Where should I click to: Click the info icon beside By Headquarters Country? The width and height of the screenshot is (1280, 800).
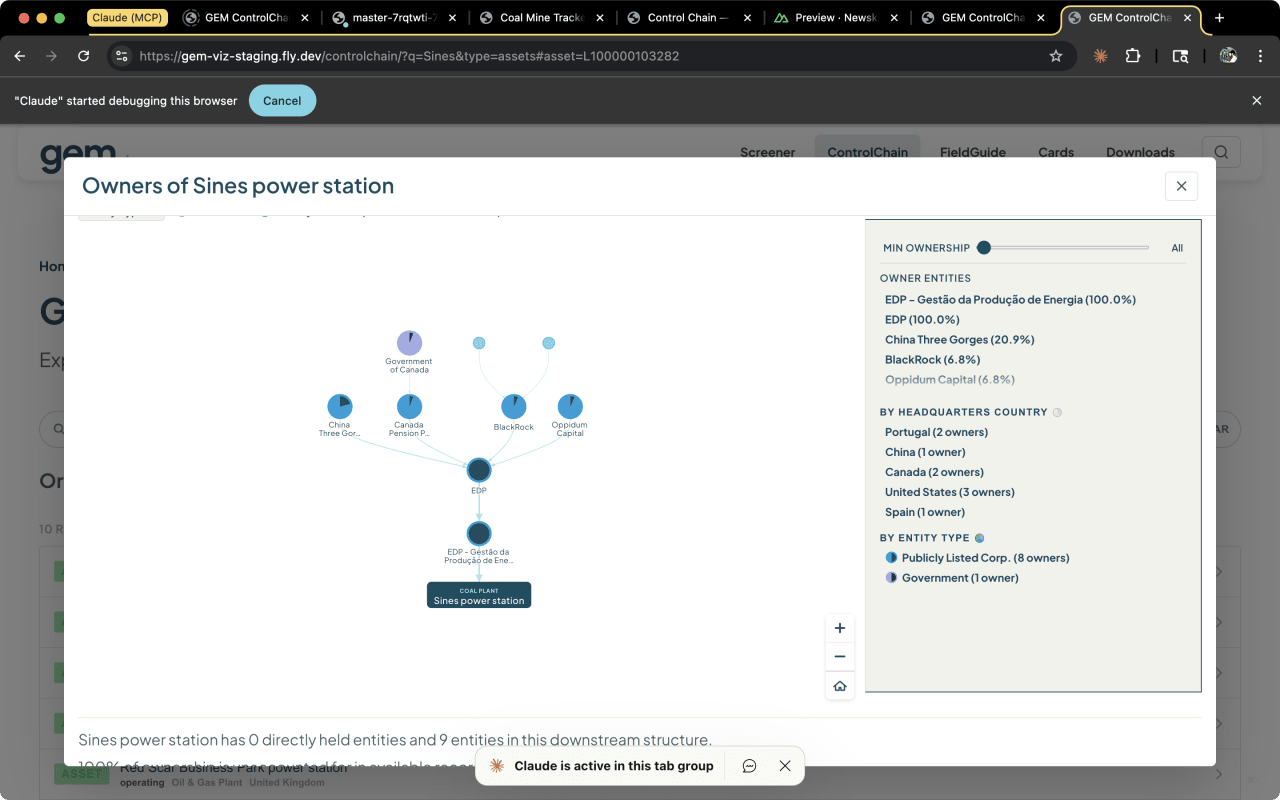(x=1058, y=412)
